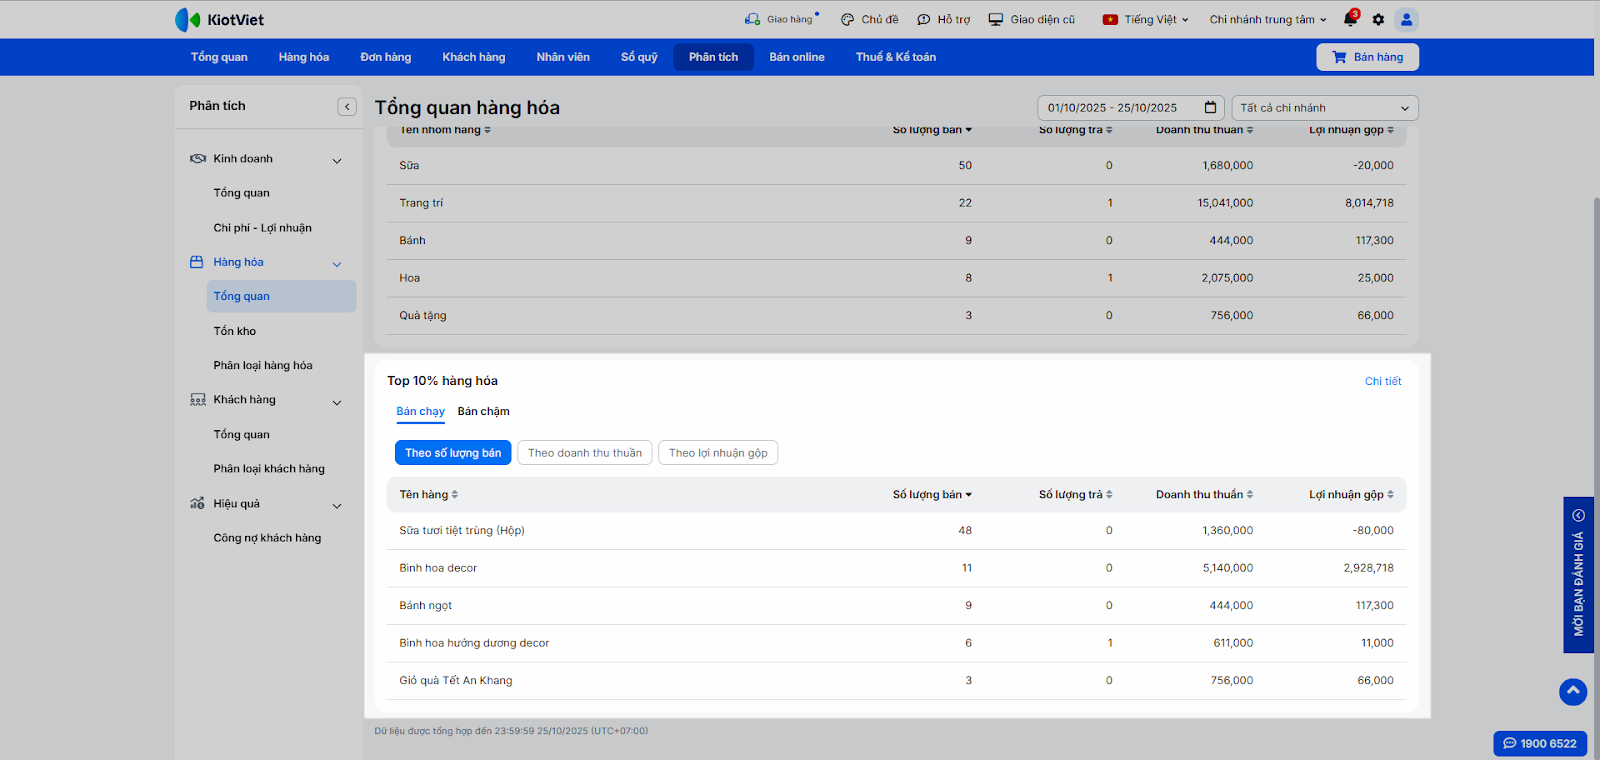Click the scroll-to-top arrow button

1573,691
